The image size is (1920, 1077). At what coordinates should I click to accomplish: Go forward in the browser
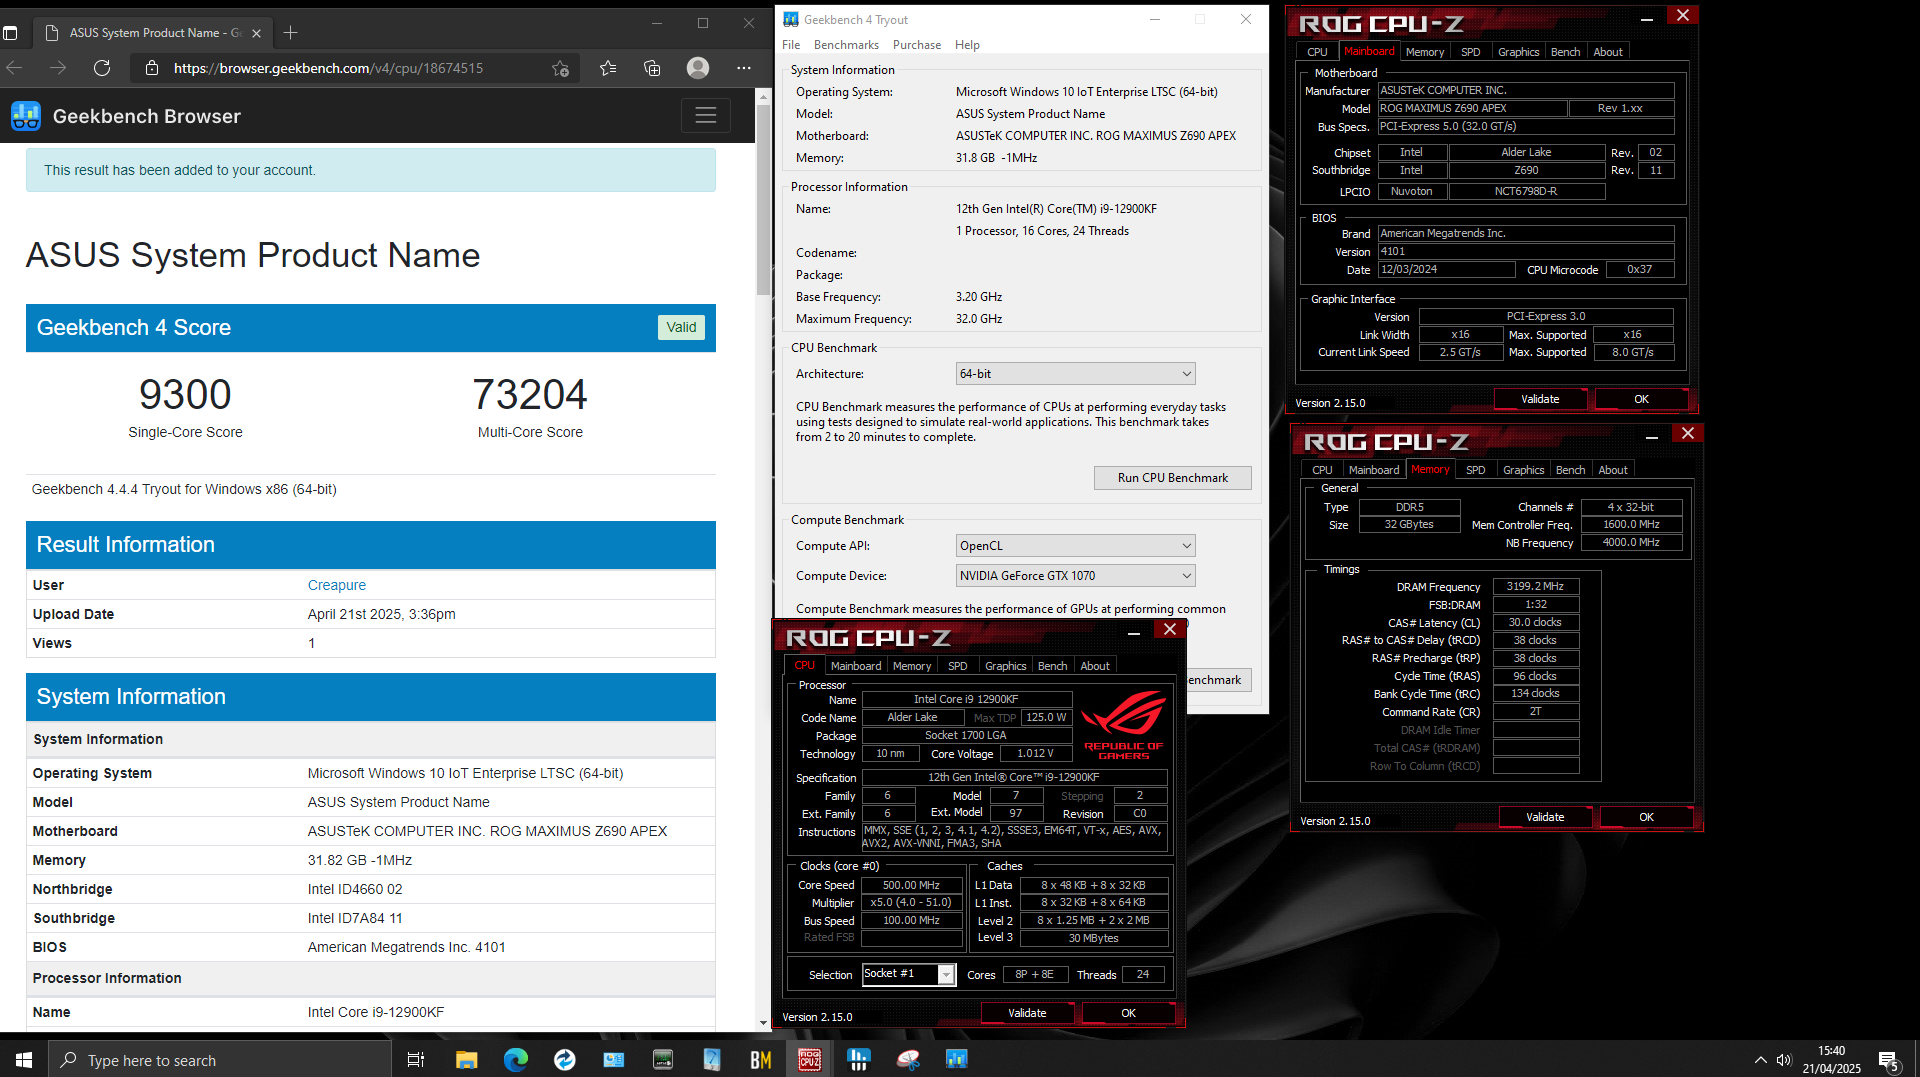(58, 68)
